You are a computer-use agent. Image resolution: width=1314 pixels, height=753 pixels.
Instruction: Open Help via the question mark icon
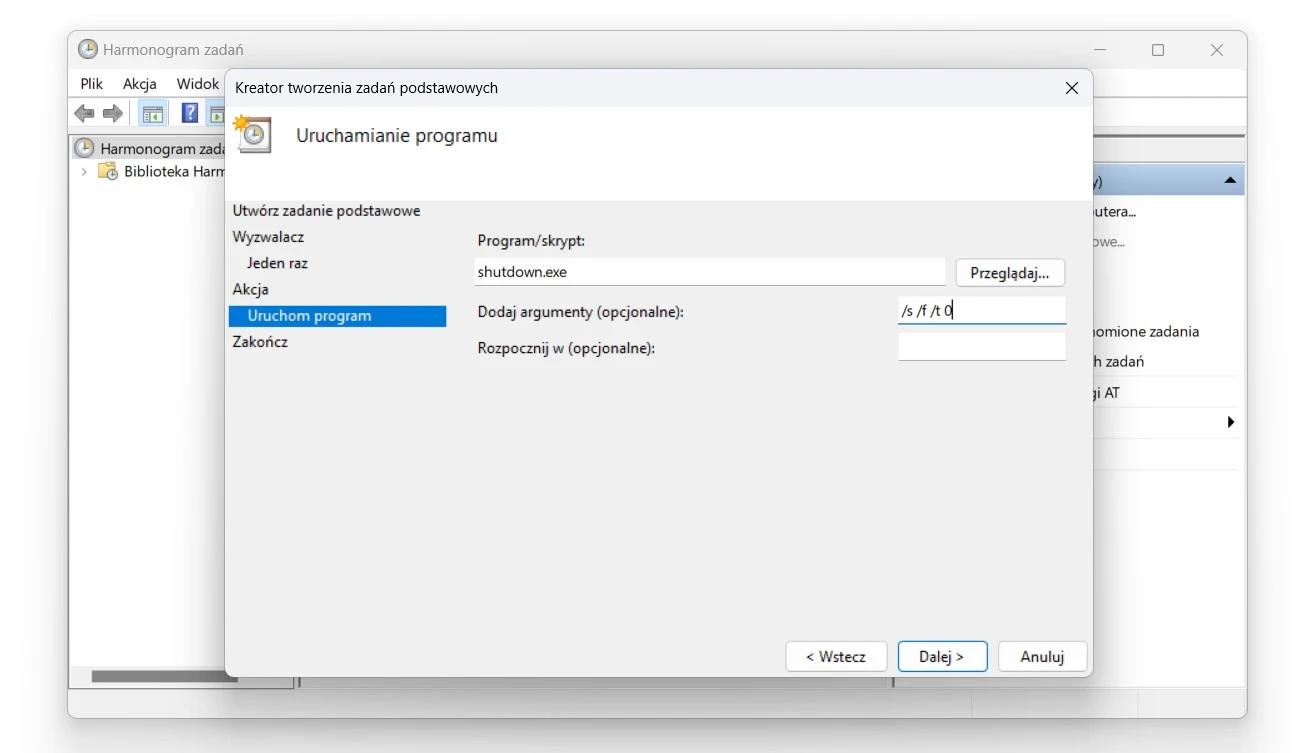[189, 113]
